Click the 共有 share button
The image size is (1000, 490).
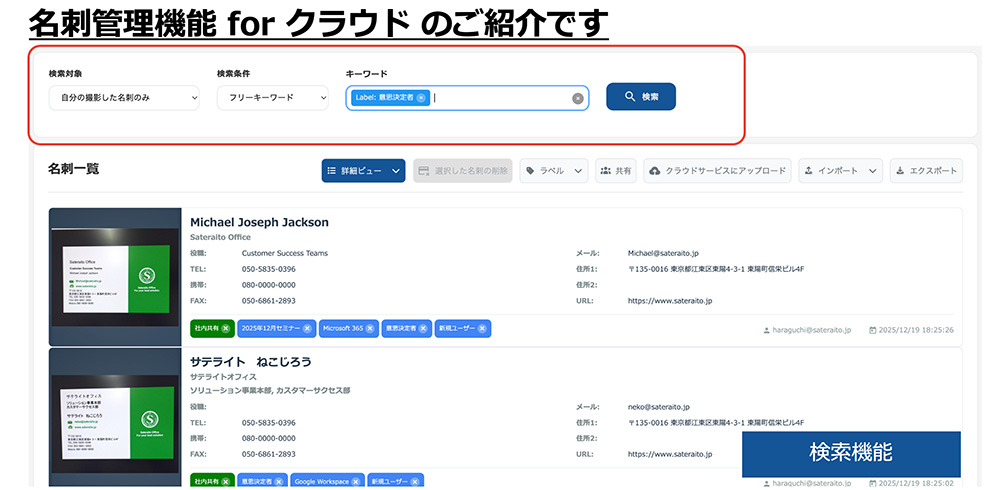coord(615,171)
